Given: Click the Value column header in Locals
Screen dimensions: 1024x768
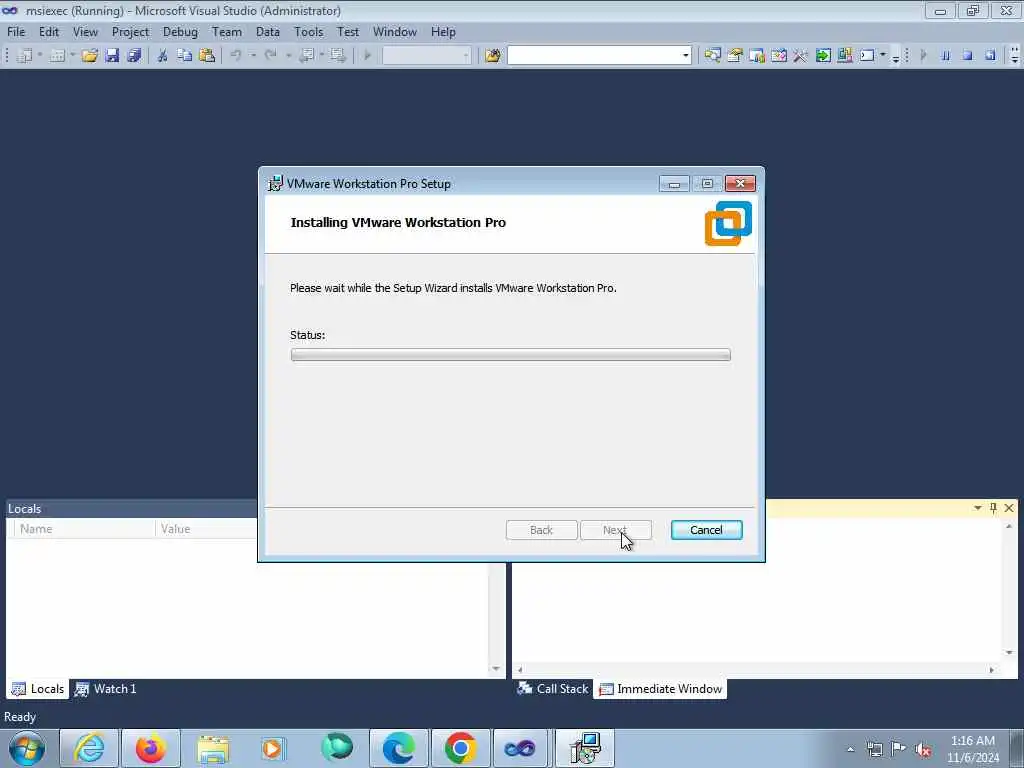Looking at the screenshot, I should 207,529.
